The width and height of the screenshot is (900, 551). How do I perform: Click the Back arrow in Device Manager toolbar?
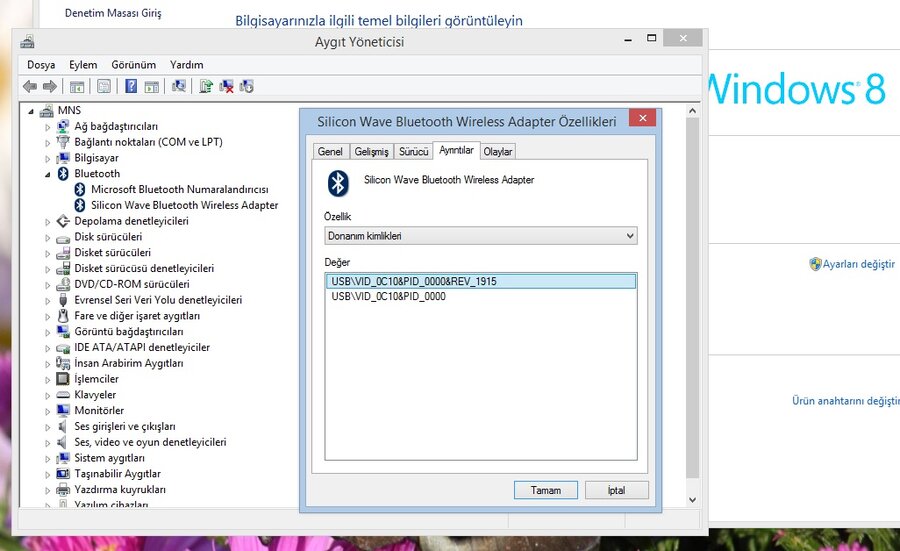point(30,87)
